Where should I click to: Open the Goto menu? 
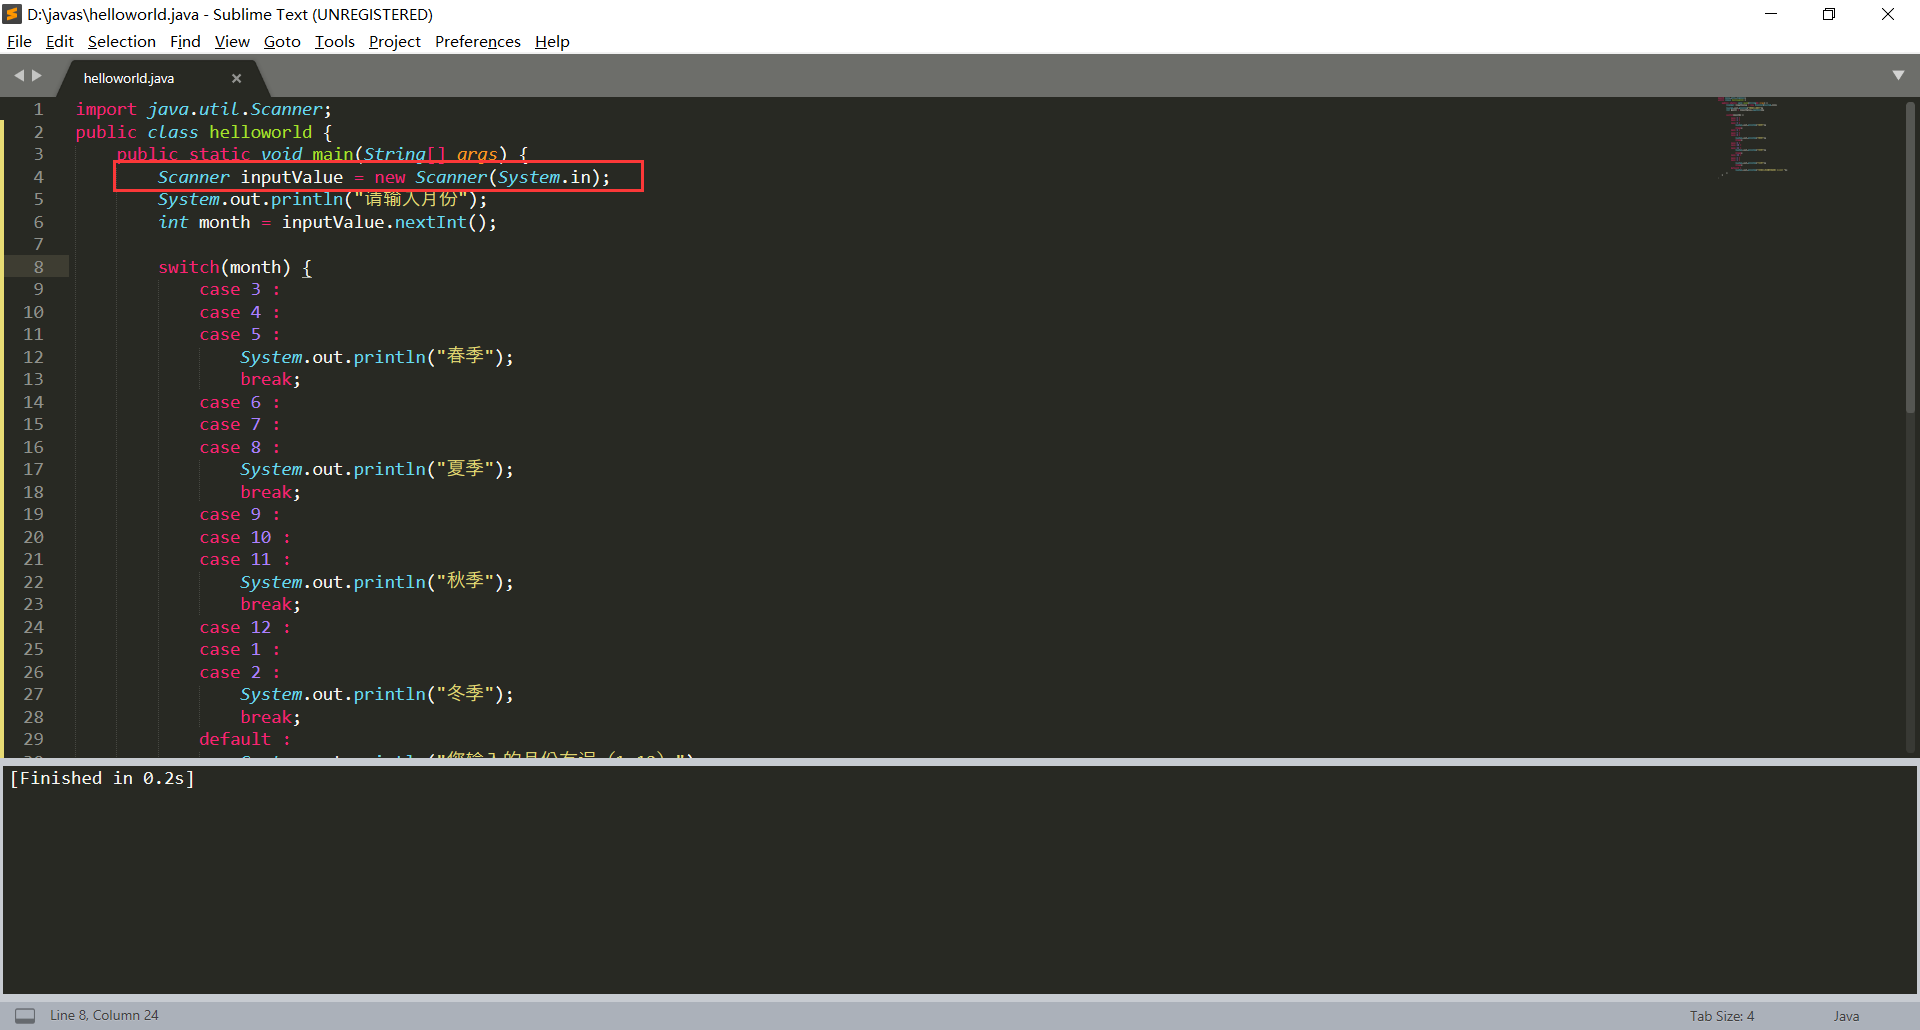tap(282, 41)
